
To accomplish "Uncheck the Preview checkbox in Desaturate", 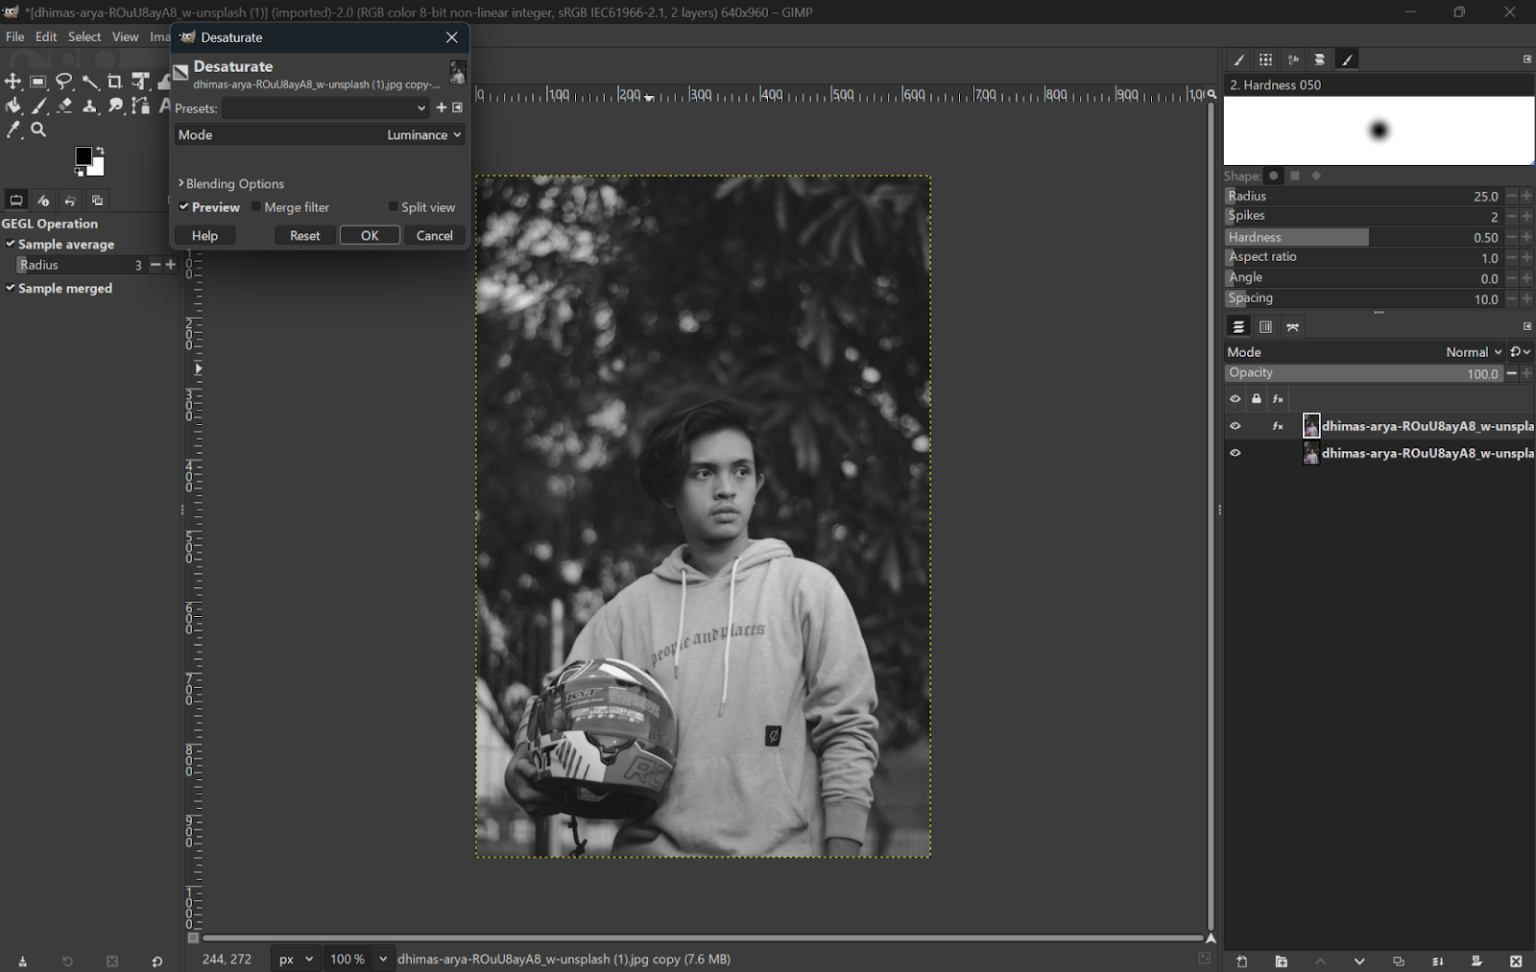I will [x=184, y=207].
